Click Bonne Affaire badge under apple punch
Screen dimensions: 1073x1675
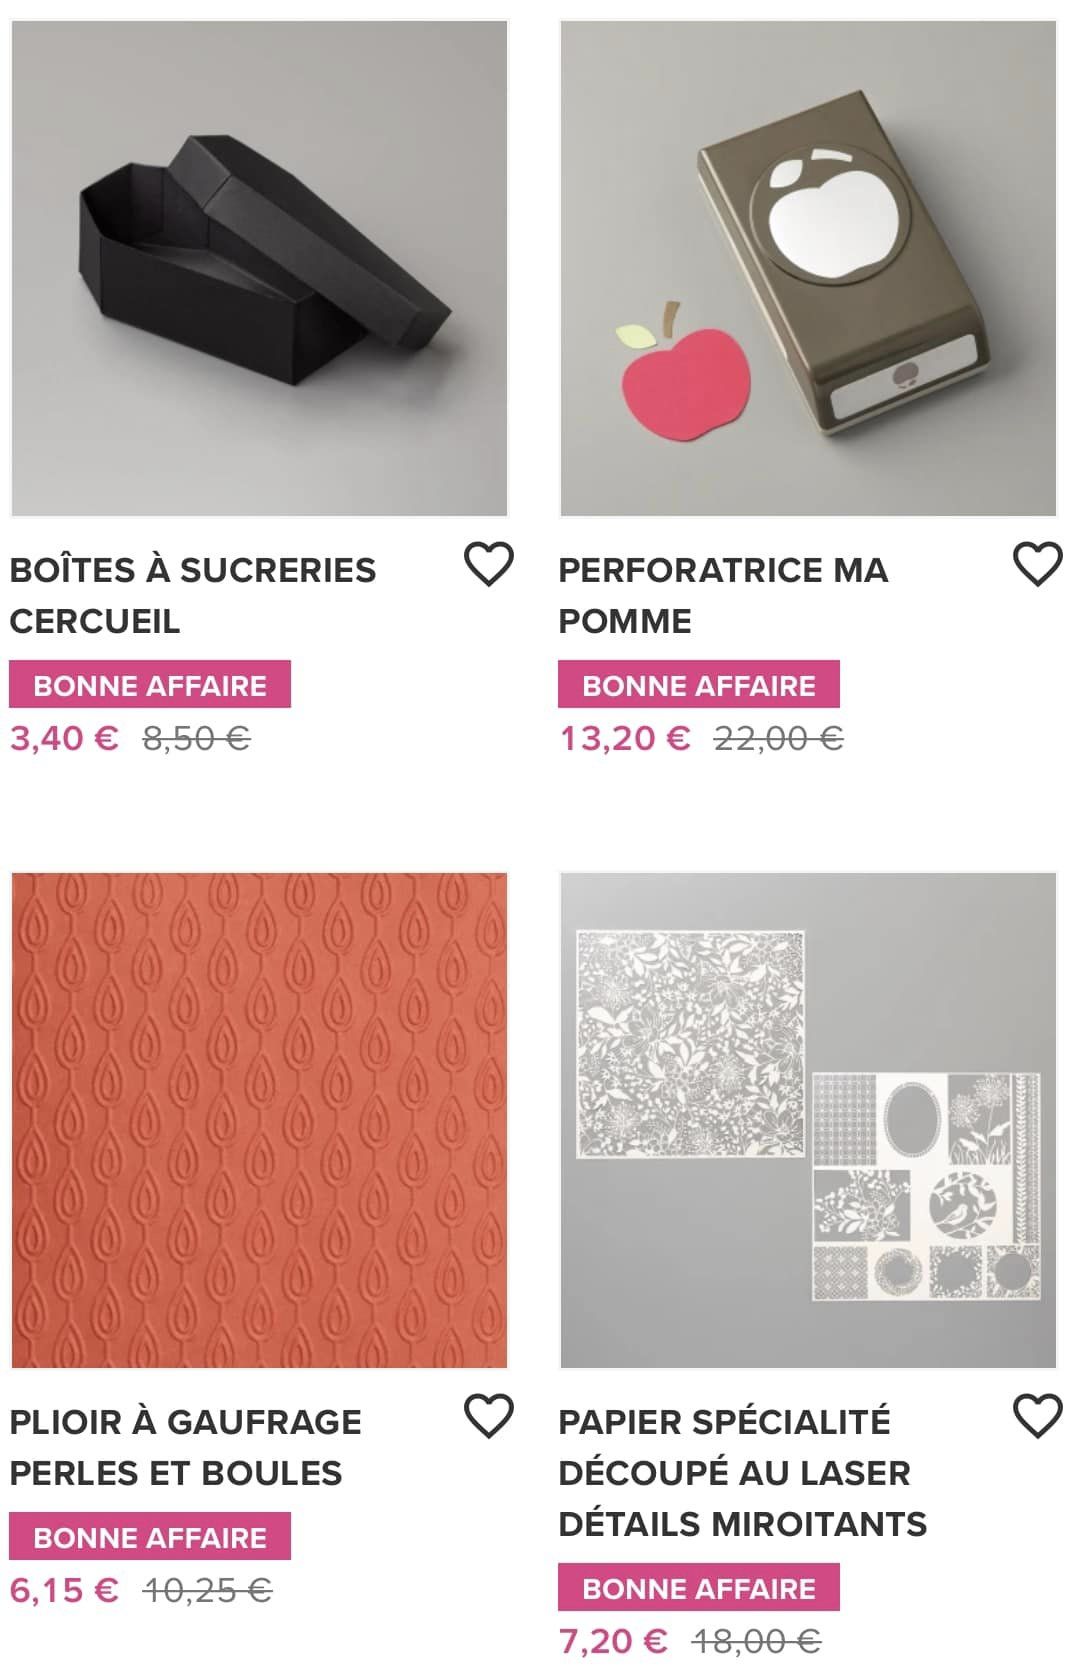click(699, 685)
